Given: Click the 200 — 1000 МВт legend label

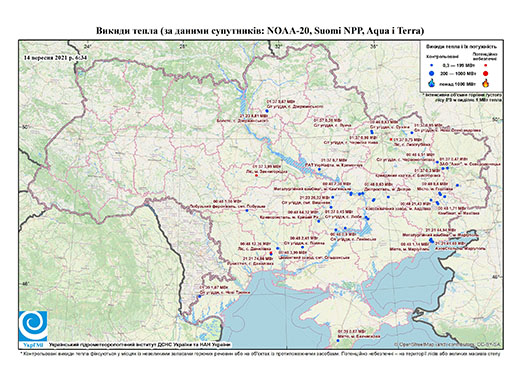Looking at the screenshot, I should pyautogui.click(x=457, y=74).
